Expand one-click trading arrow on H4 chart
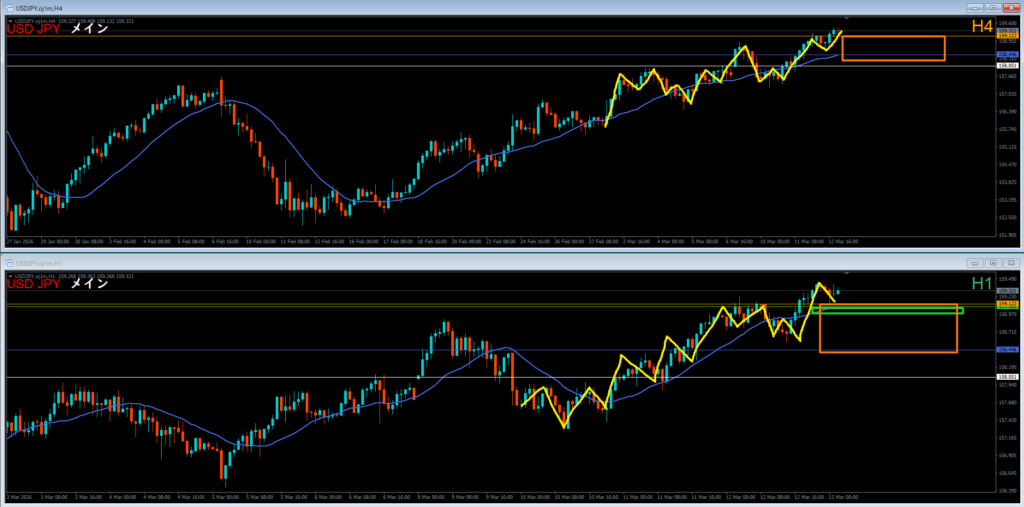 click(x=9, y=19)
